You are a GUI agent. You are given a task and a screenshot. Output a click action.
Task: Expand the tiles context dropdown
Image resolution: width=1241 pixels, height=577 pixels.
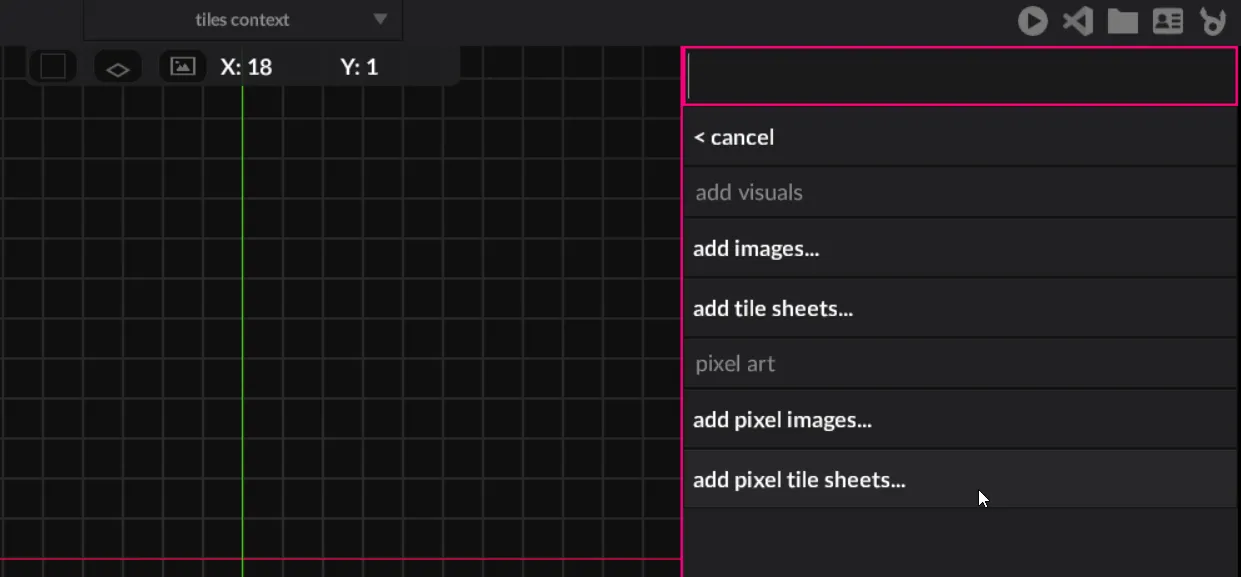click(x=380, y=20)
